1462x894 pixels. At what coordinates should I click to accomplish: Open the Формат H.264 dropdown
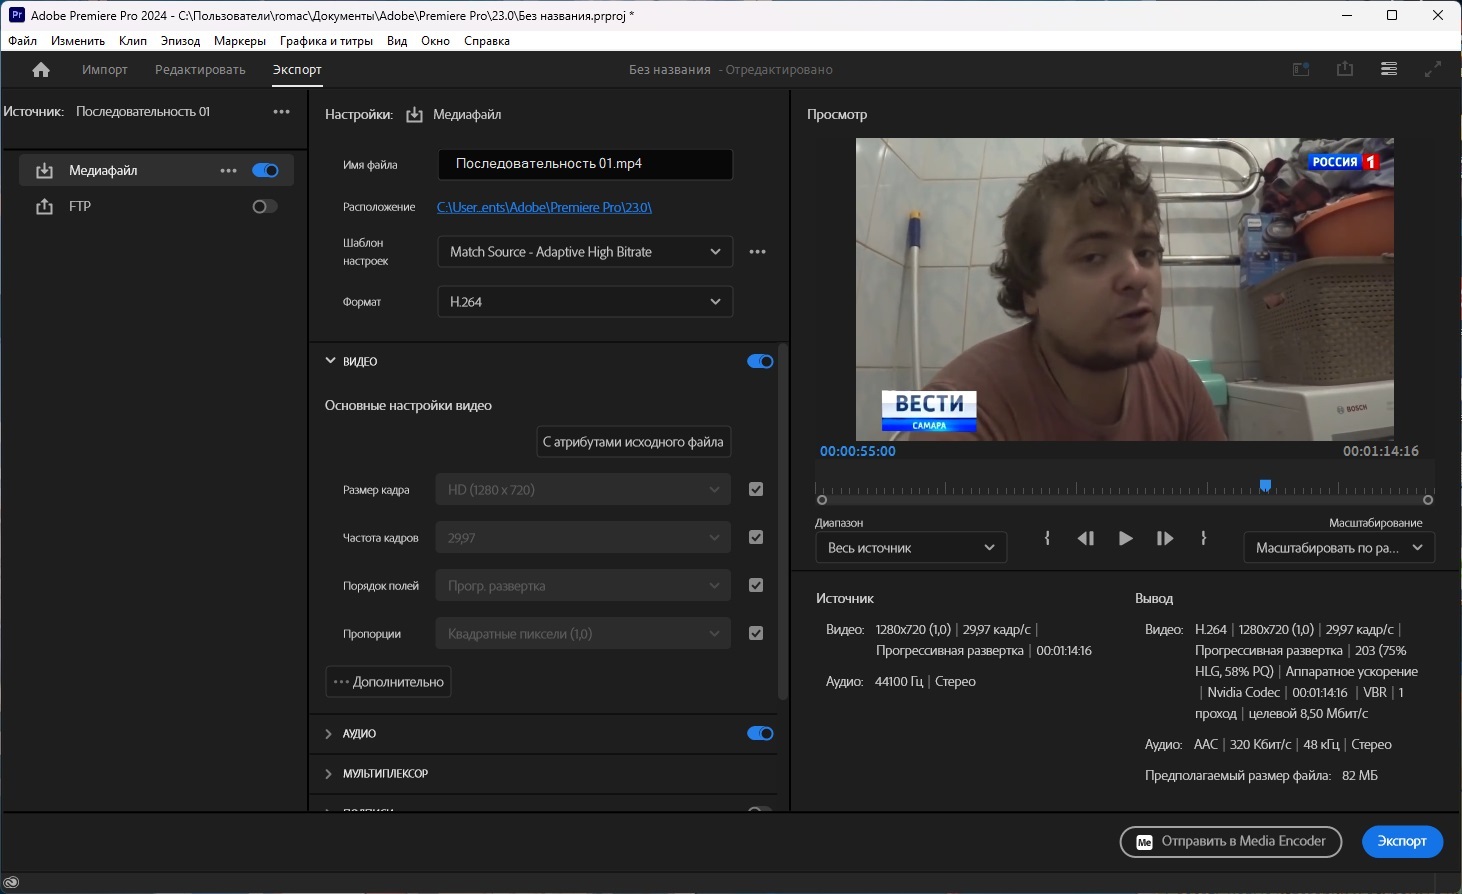pos(585,302)
